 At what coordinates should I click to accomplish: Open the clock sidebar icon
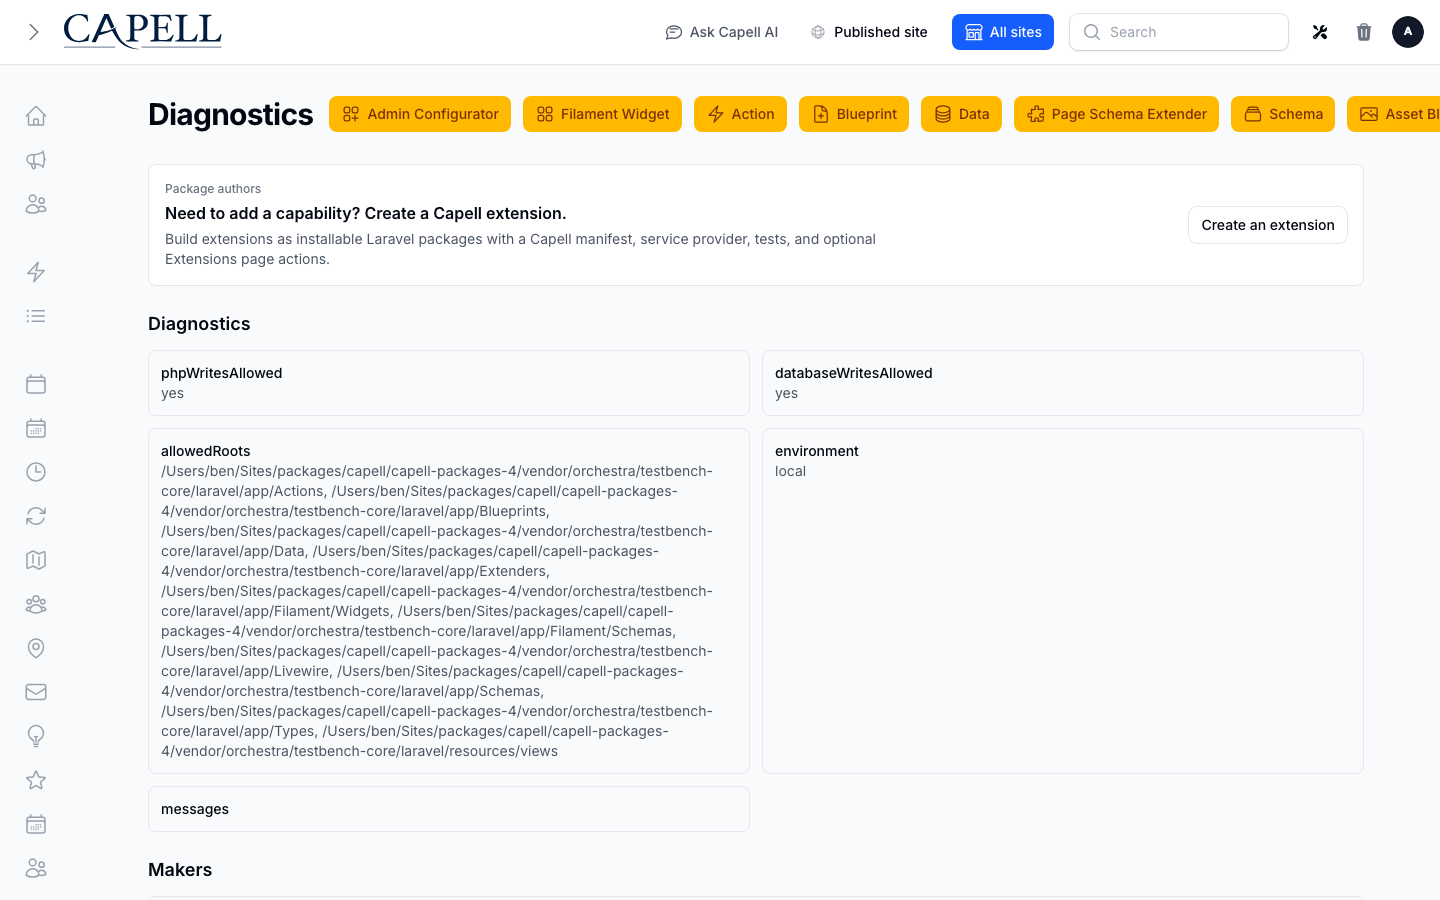[x=36, y=472]
